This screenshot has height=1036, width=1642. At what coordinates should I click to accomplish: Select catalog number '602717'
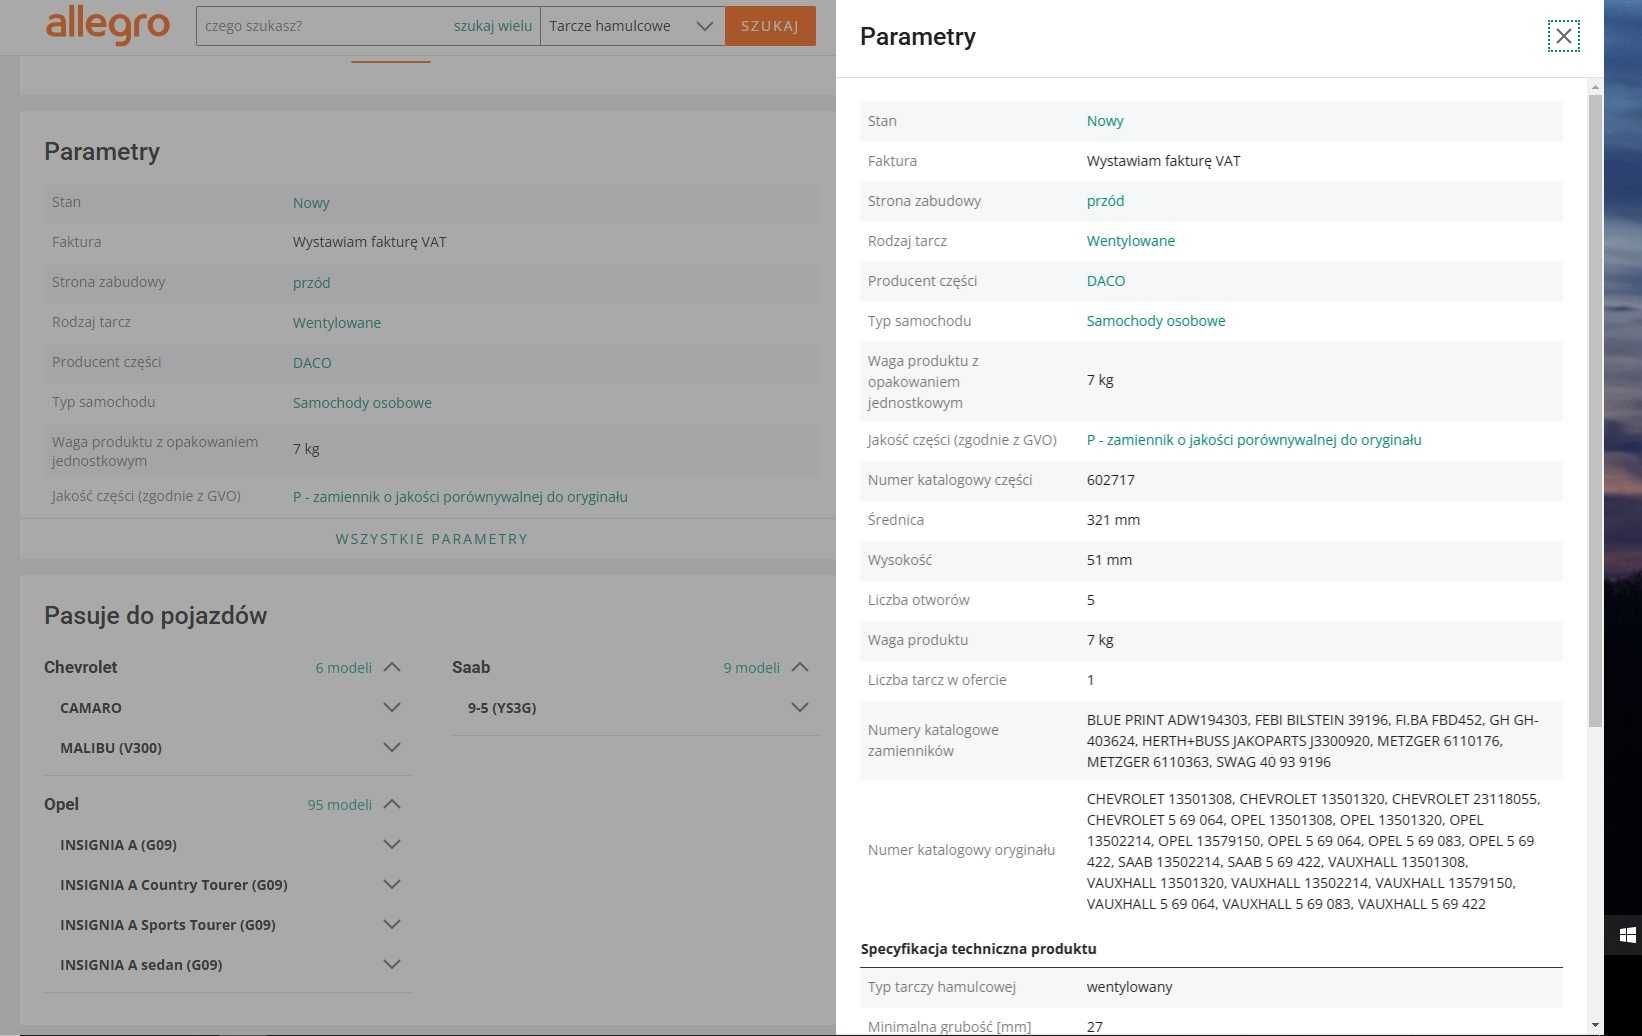1111,480
